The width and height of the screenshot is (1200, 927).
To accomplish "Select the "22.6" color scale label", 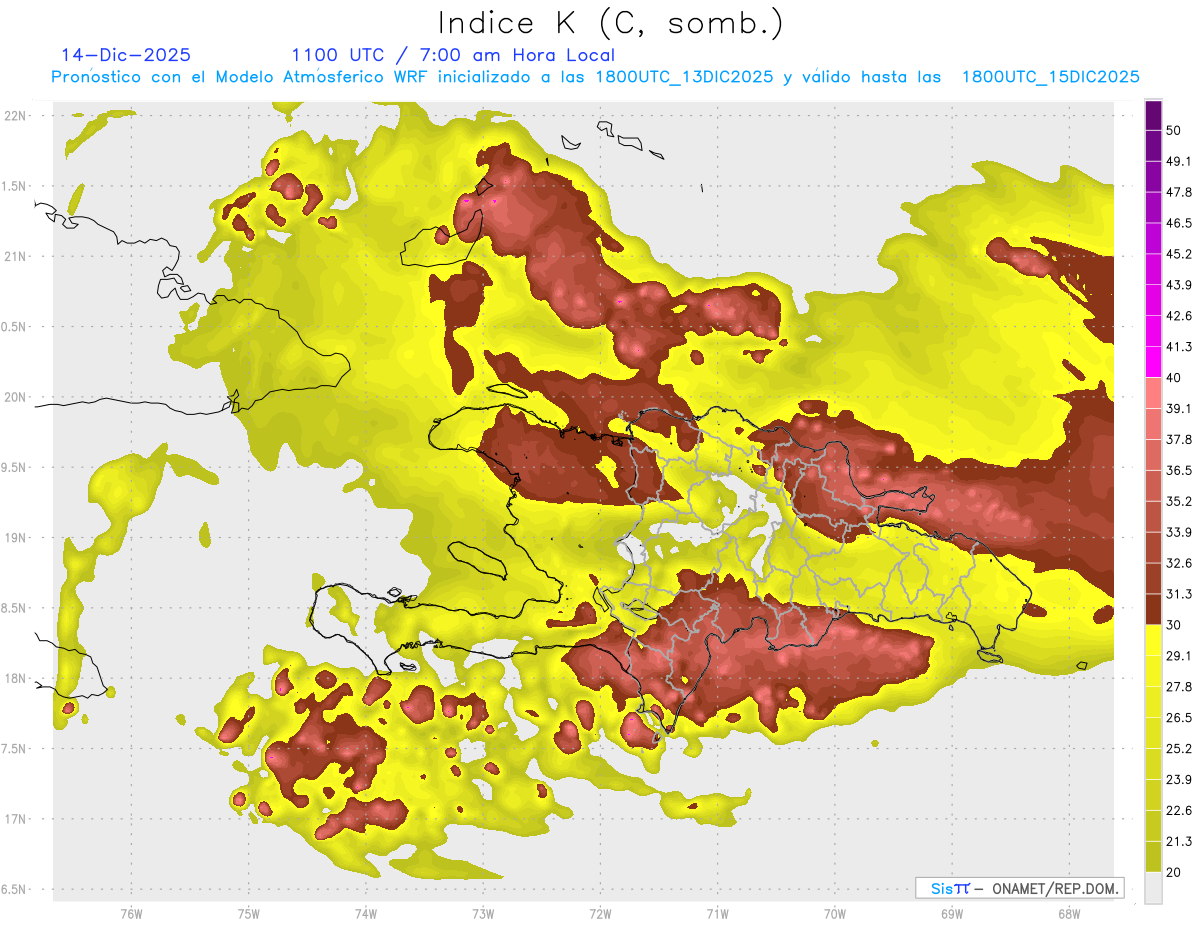I will coord(1179,810).
